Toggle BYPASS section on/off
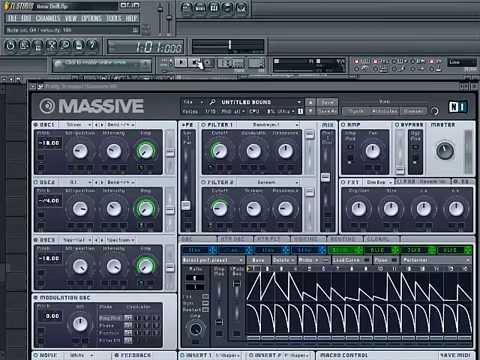The width and height of the screenshot is (480, 360). (x=397, y=125)
